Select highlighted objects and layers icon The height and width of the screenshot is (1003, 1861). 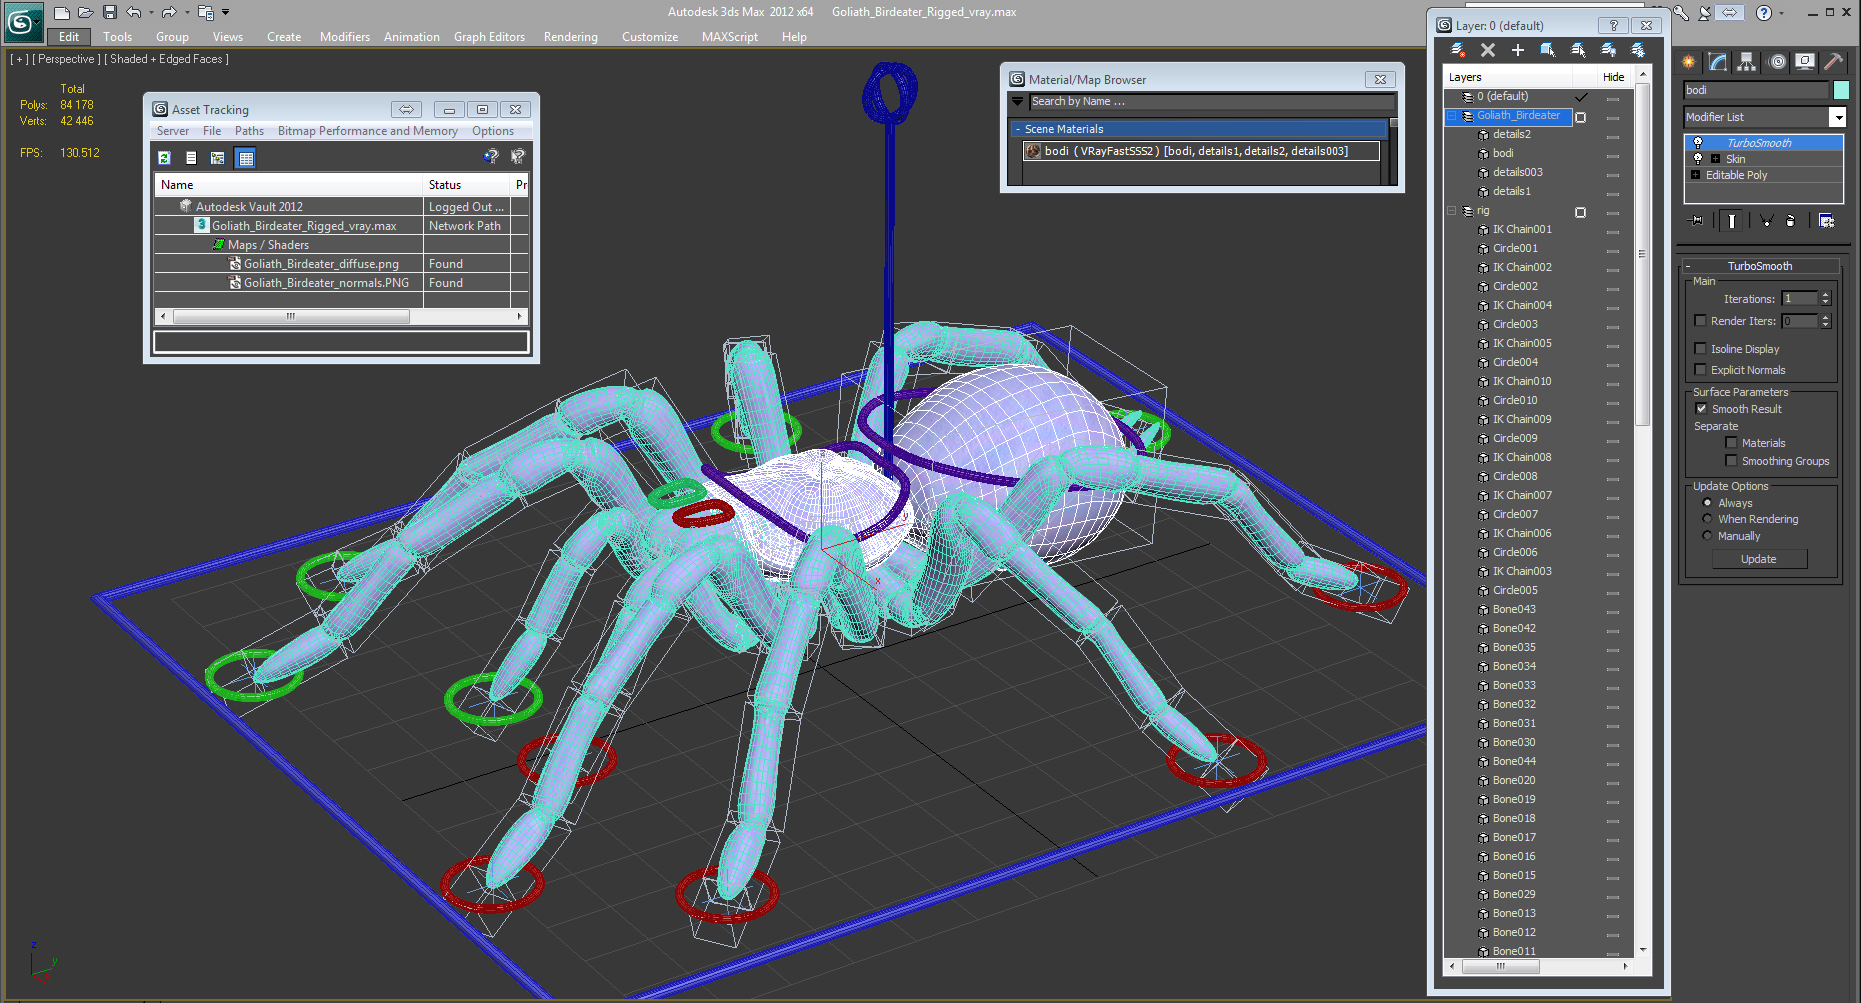1548,50
